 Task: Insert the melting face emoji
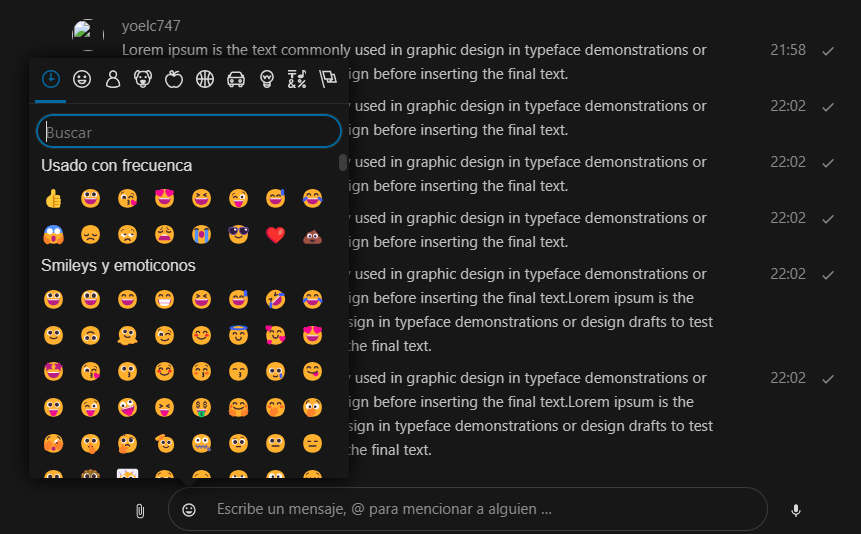point(127,336)
